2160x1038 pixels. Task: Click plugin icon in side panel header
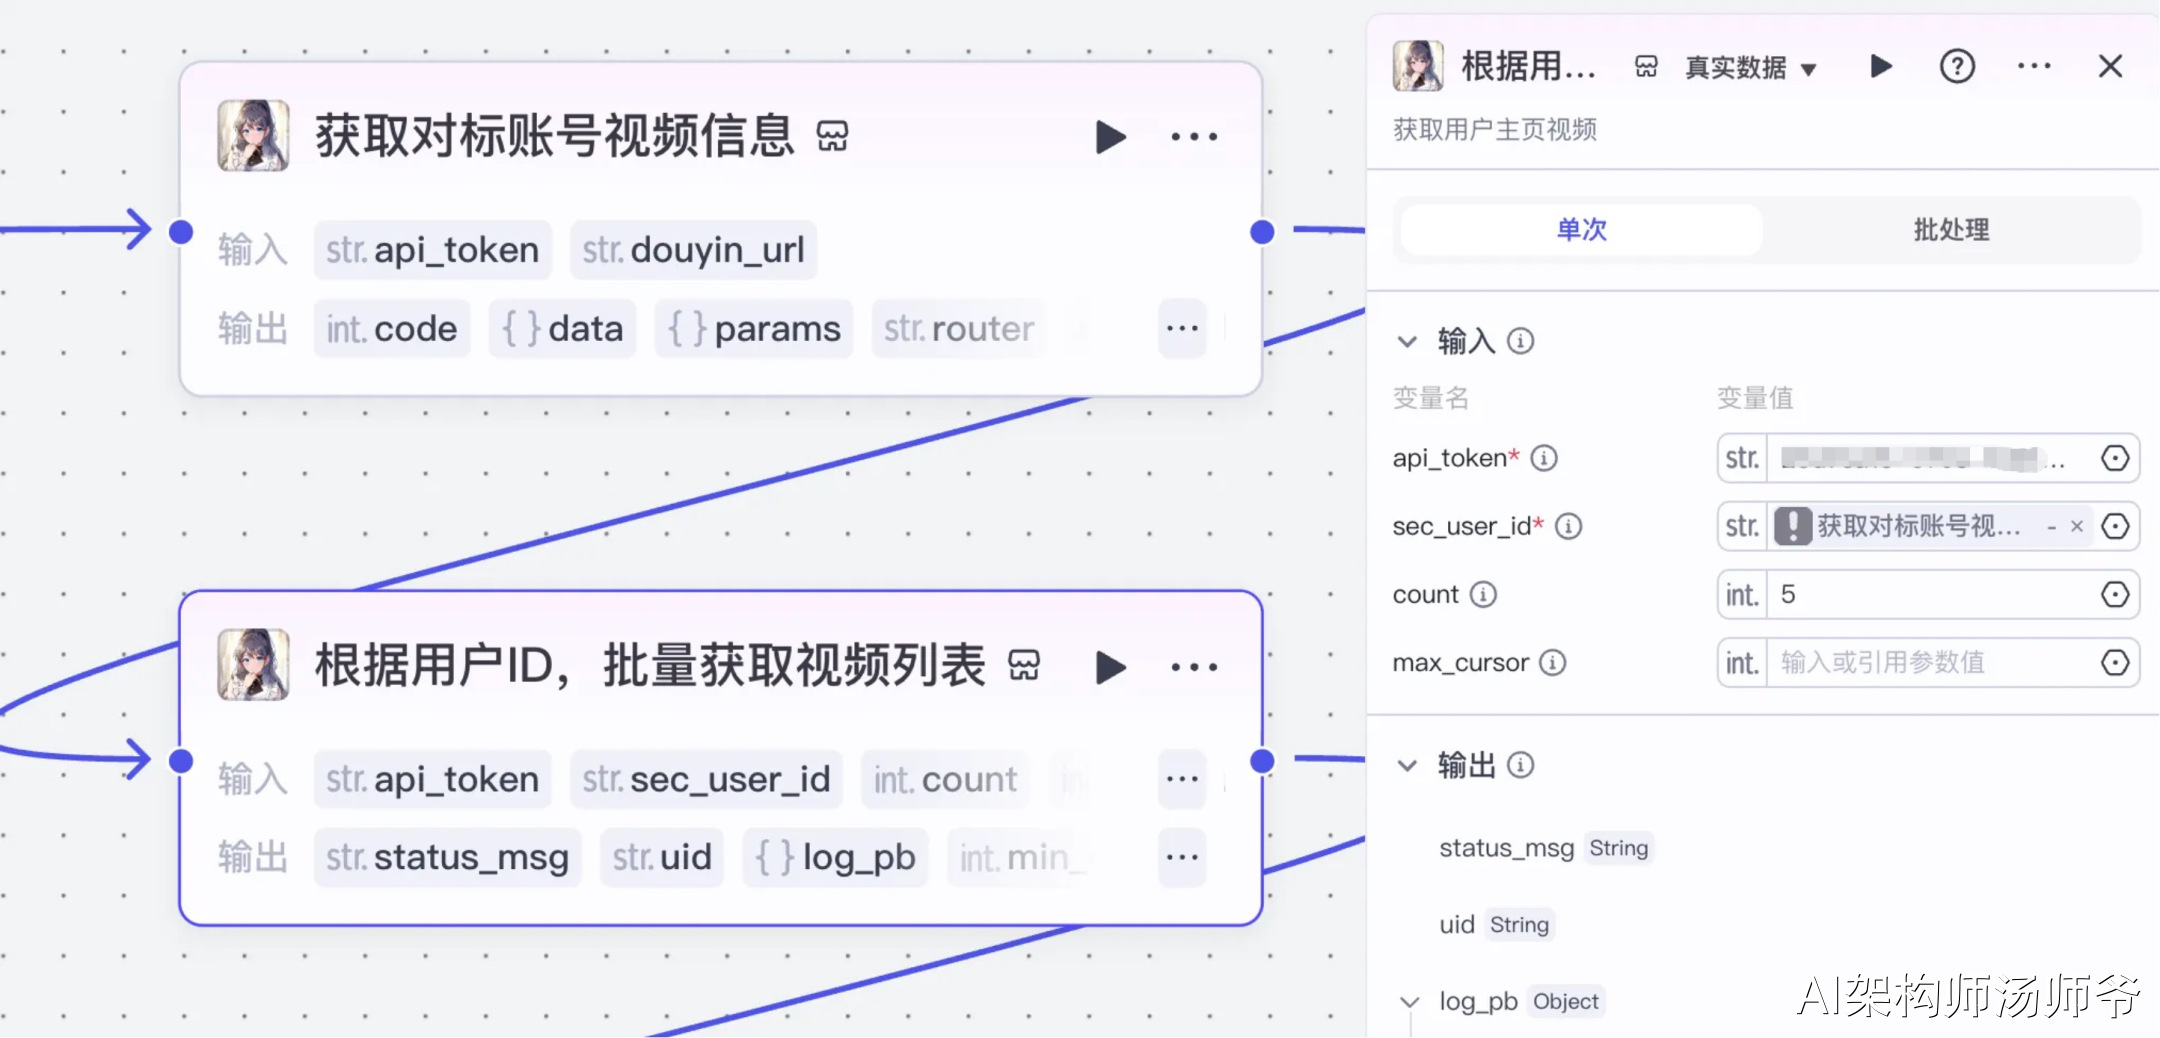pos(1646,67)
